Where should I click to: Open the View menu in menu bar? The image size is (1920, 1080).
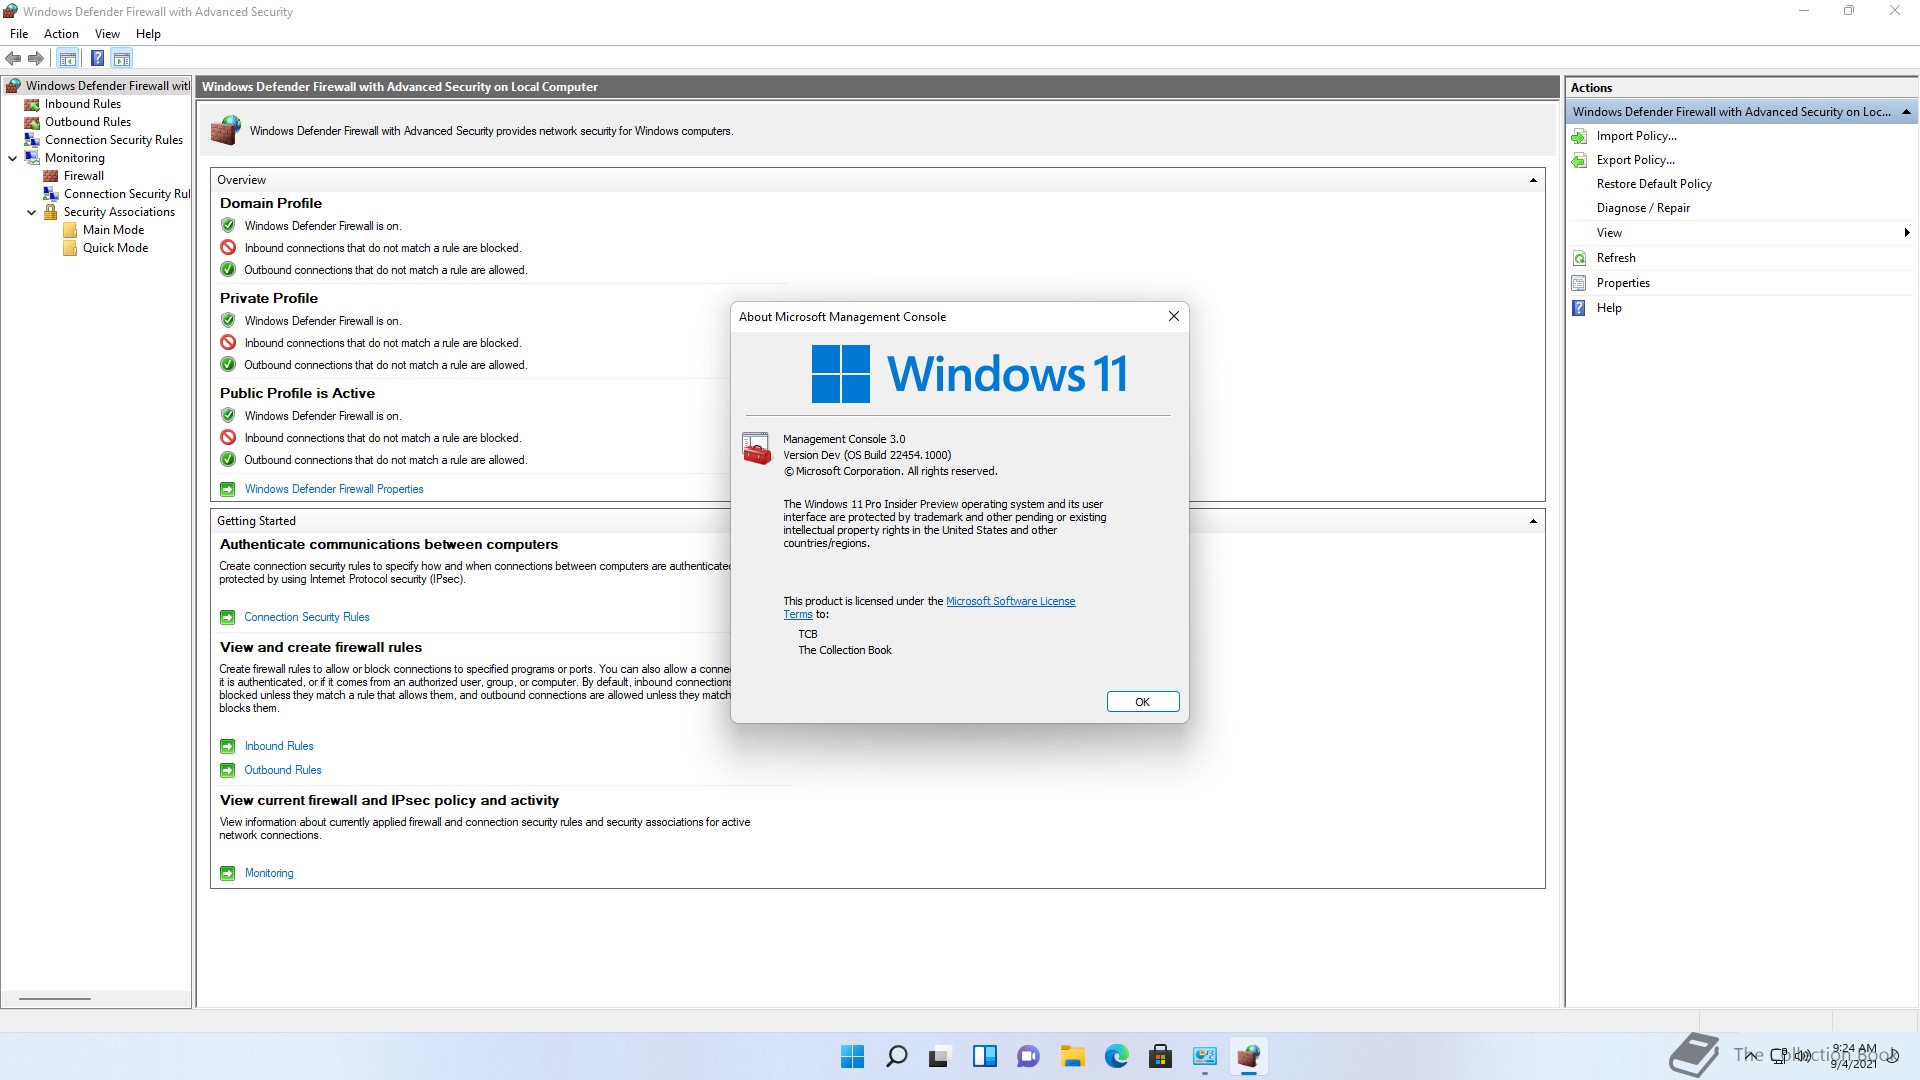point(107,34)
